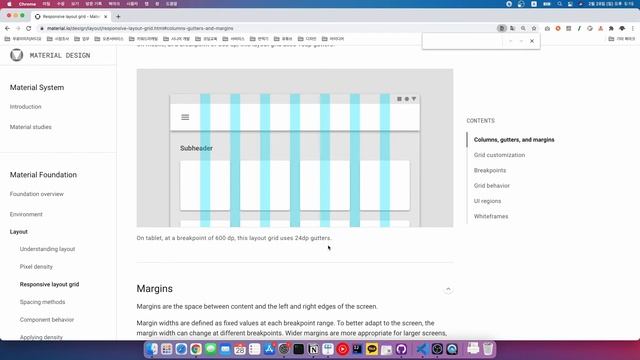Jump to UI regions in contents
Viewport: 640px width, 360px height.
(487, 201)
